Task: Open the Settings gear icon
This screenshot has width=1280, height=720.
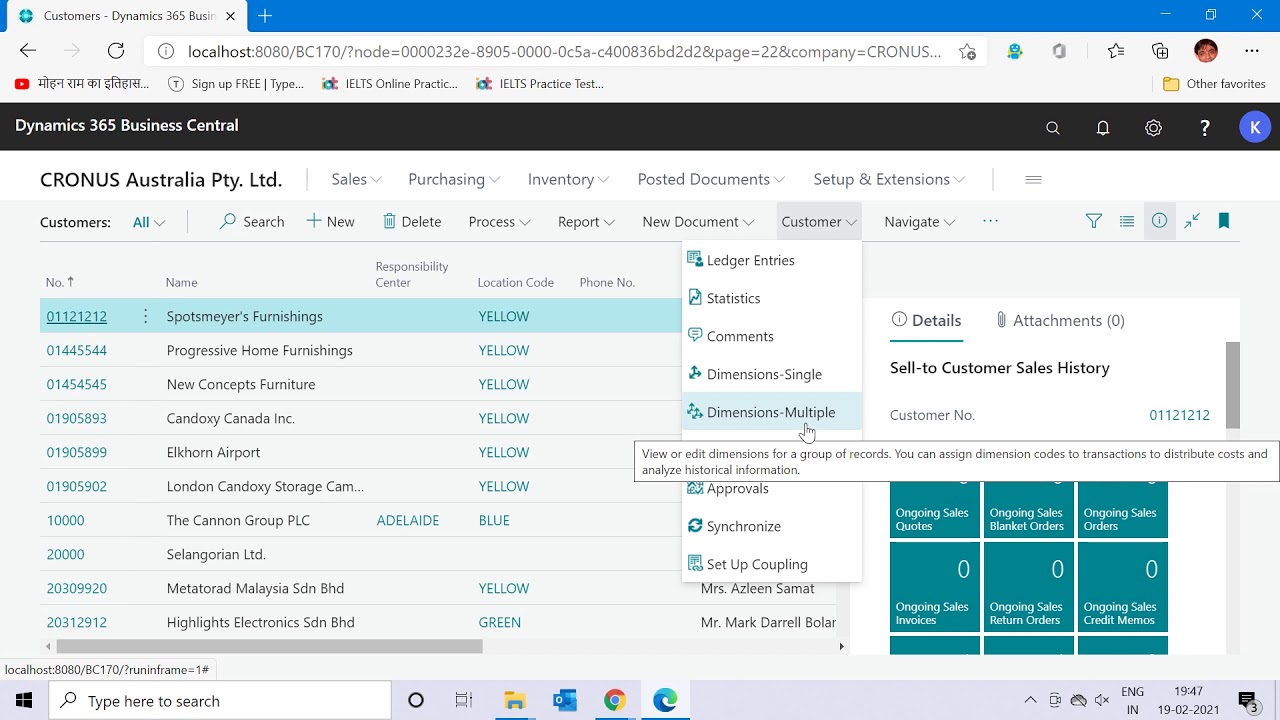Action: [1154, 128]
